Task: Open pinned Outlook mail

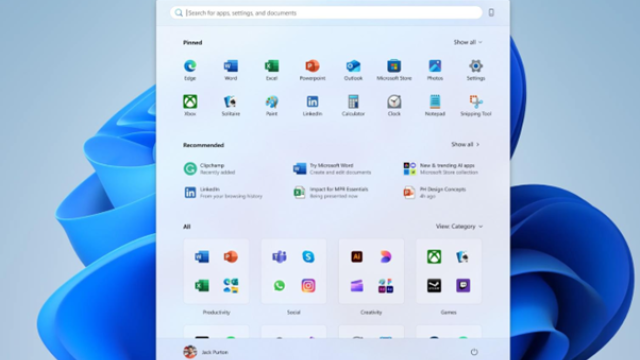Action: pos(353,70)
